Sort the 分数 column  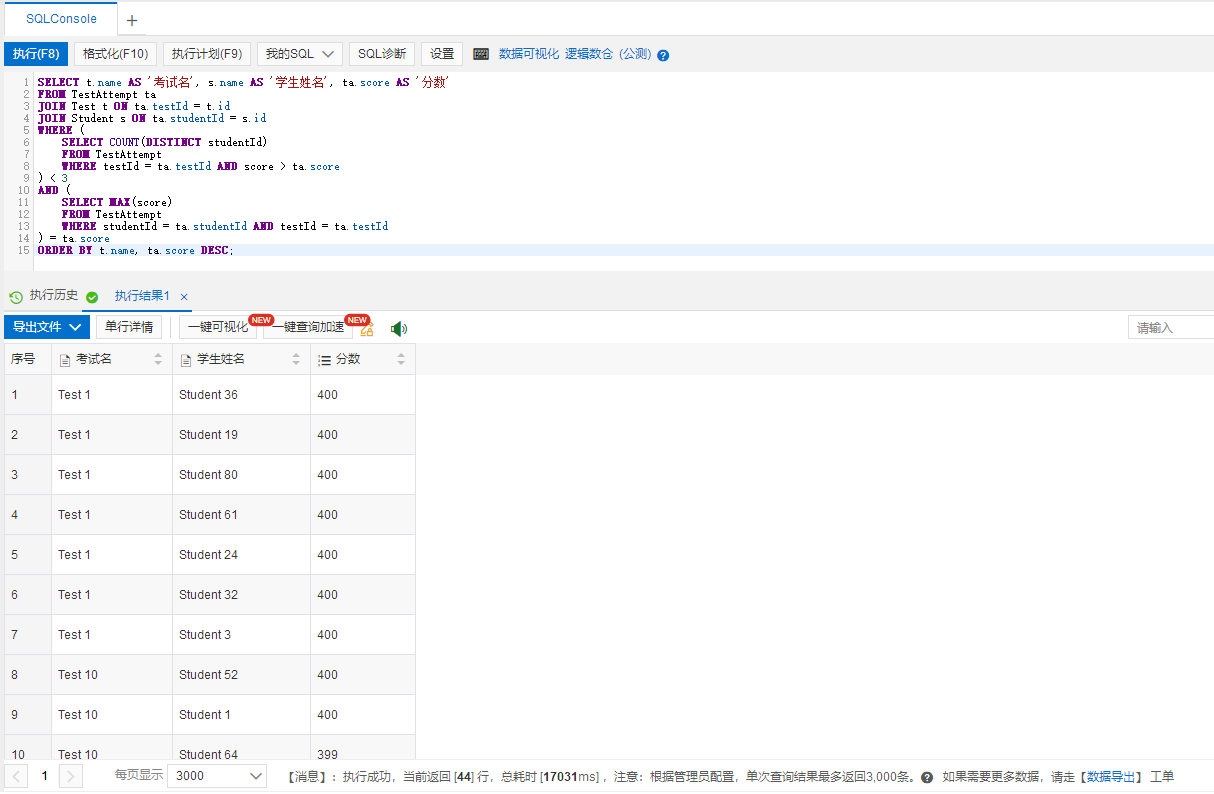point(401,360)
